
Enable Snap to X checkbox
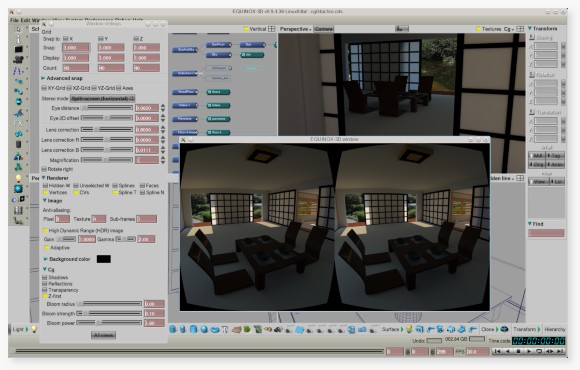[x=65, y=38]
